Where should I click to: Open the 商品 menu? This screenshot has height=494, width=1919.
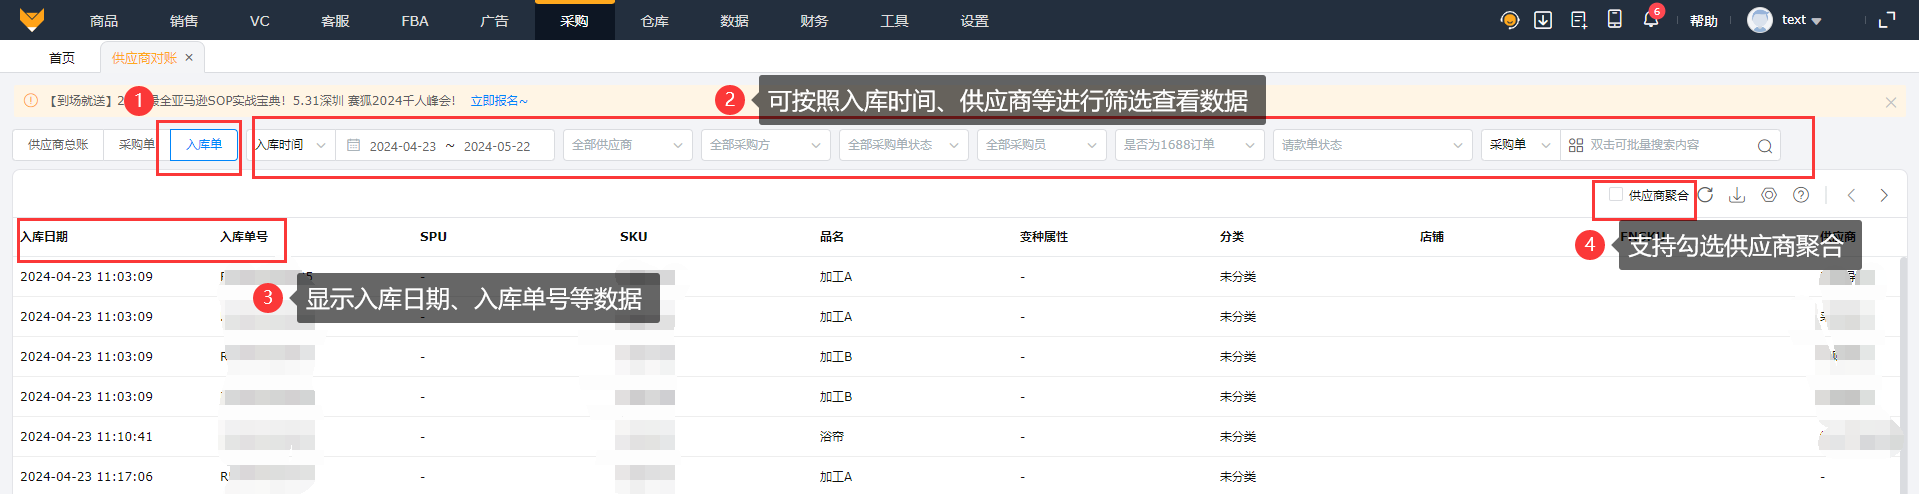tap(104, 21)
